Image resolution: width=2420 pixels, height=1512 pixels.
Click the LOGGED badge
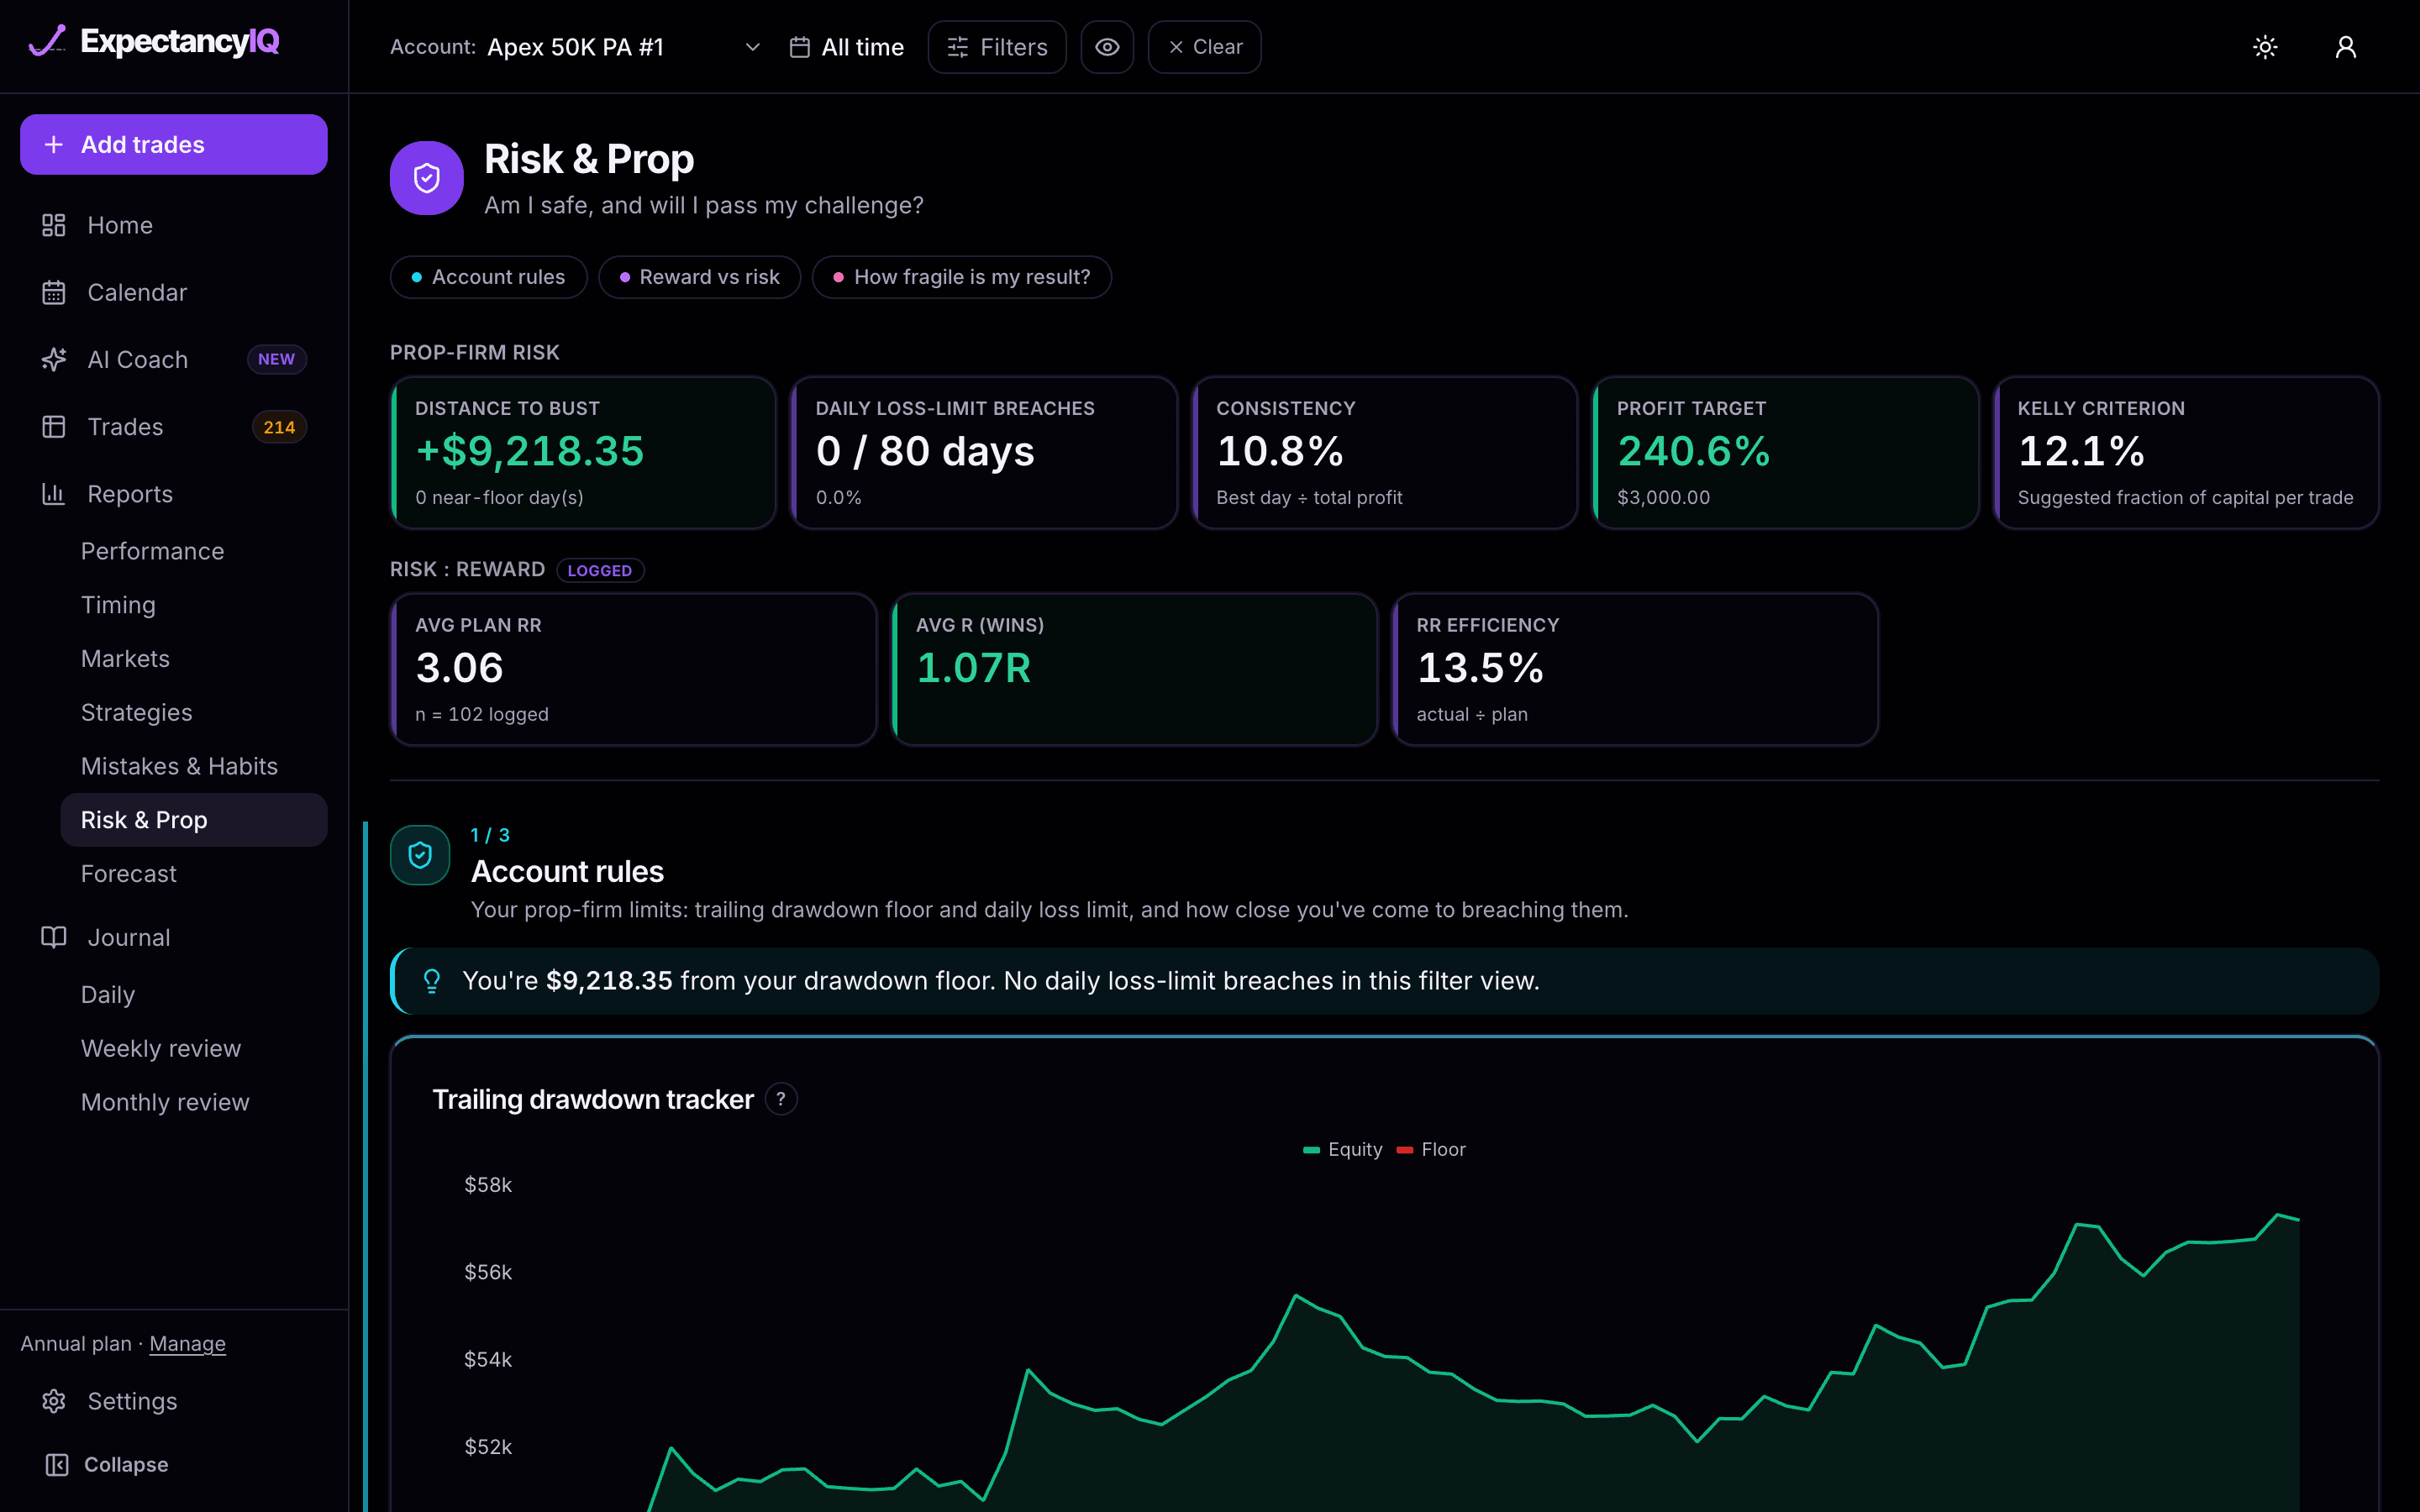click(600, 570)
